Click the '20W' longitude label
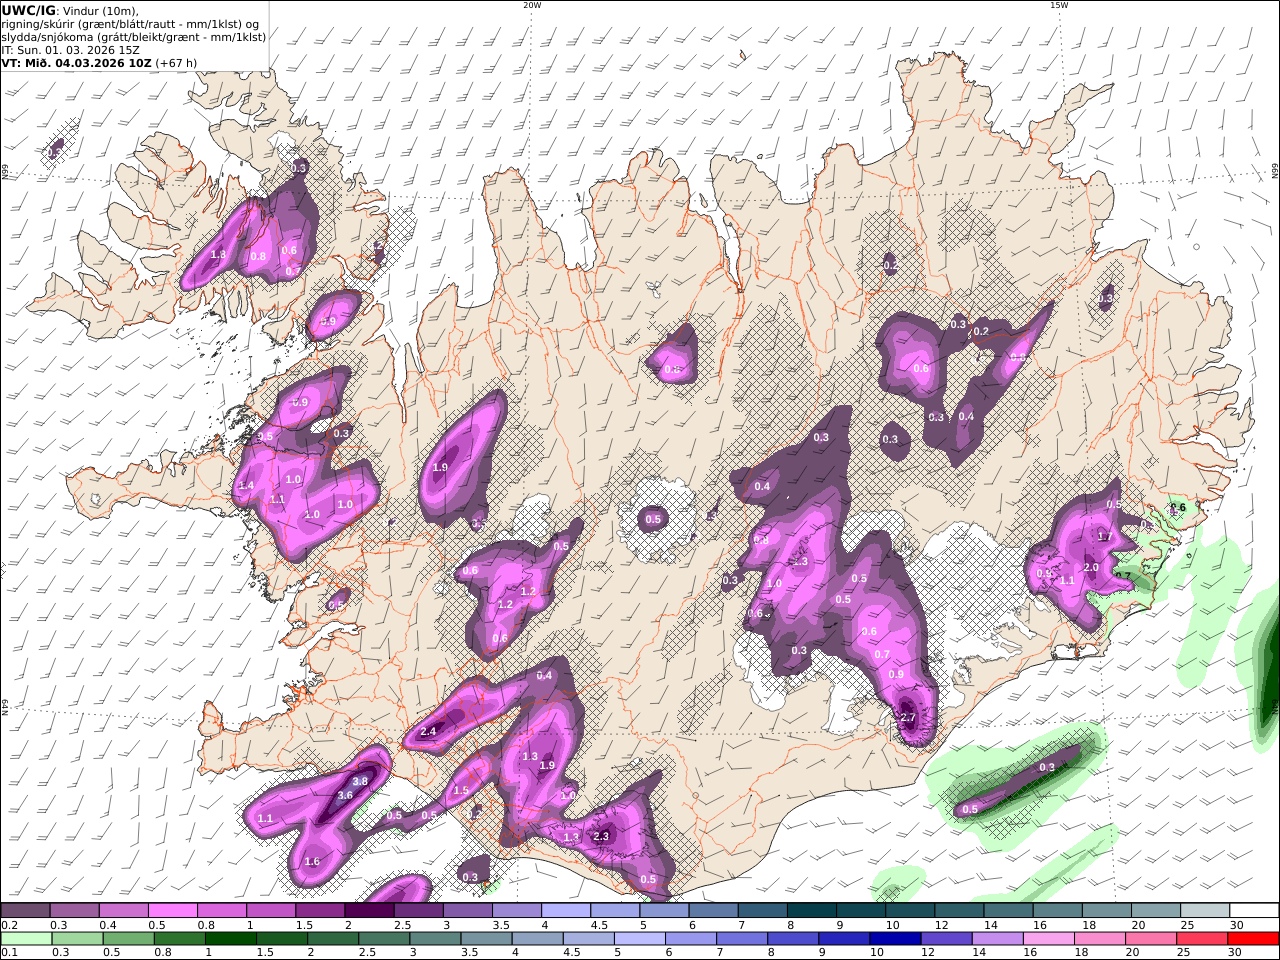Screen dimensions: 1280x960 [532, 5]
